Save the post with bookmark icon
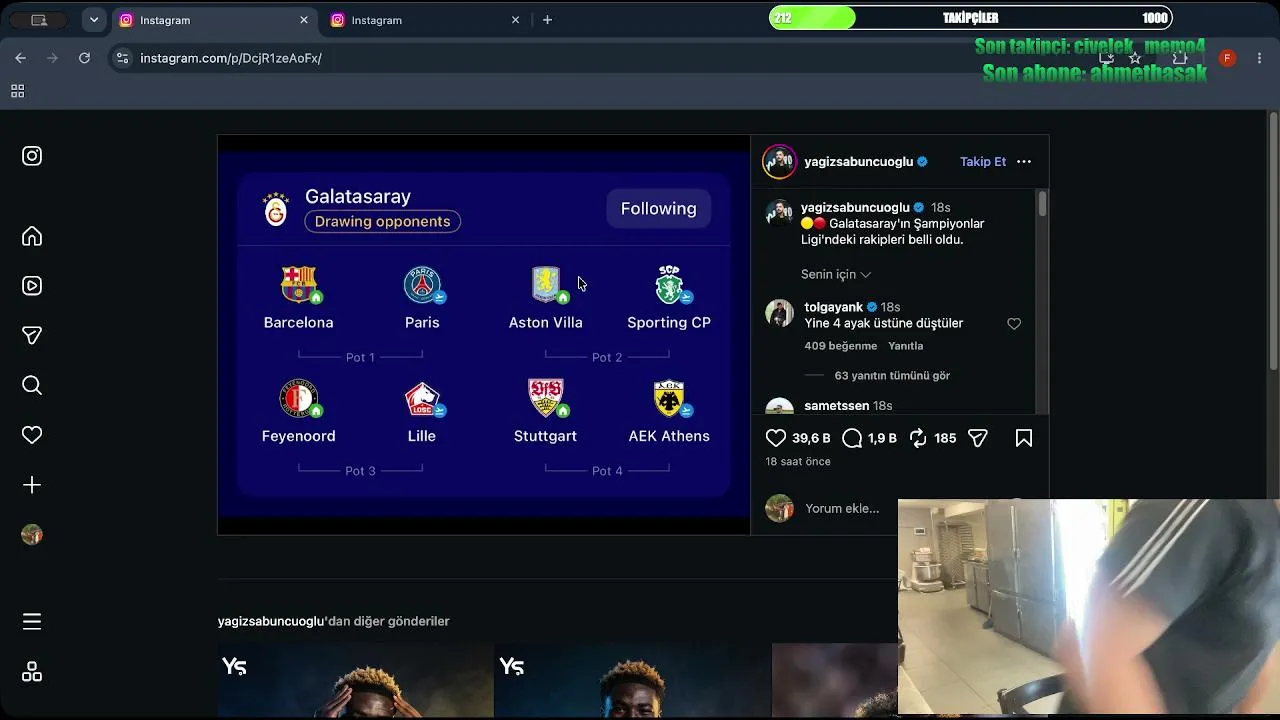 click(x=1024, y=438)
